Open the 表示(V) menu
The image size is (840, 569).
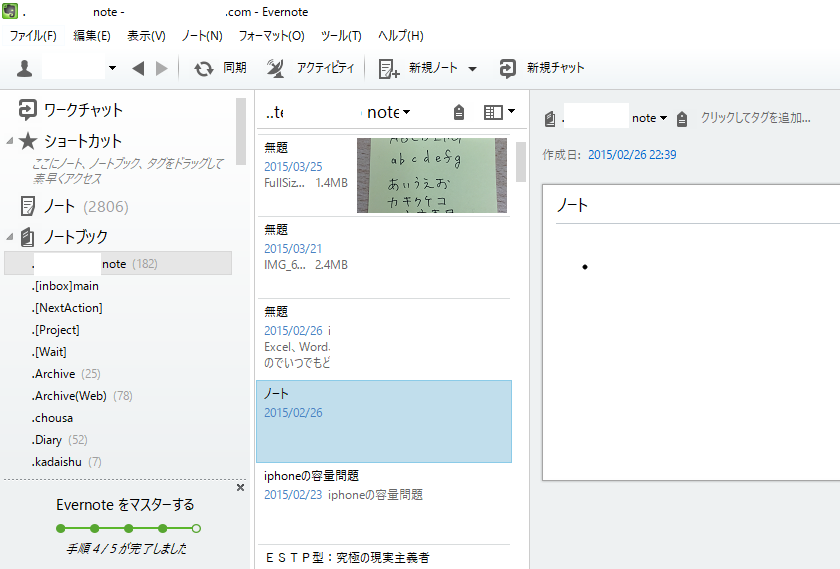[146, 36]
